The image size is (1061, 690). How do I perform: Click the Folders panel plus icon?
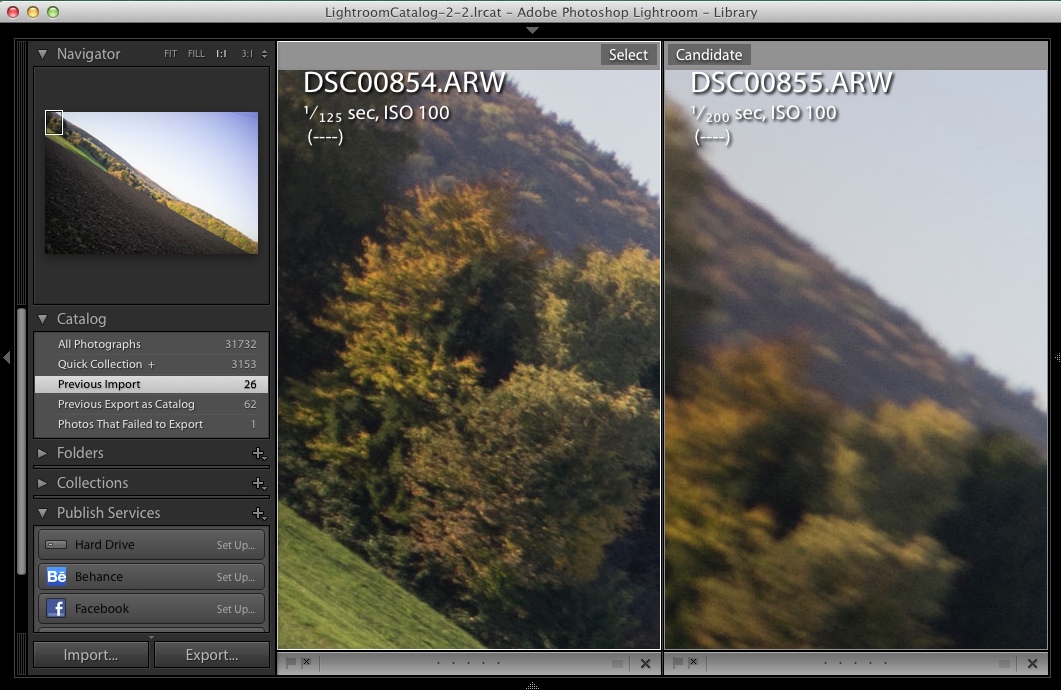coord(258,453)
